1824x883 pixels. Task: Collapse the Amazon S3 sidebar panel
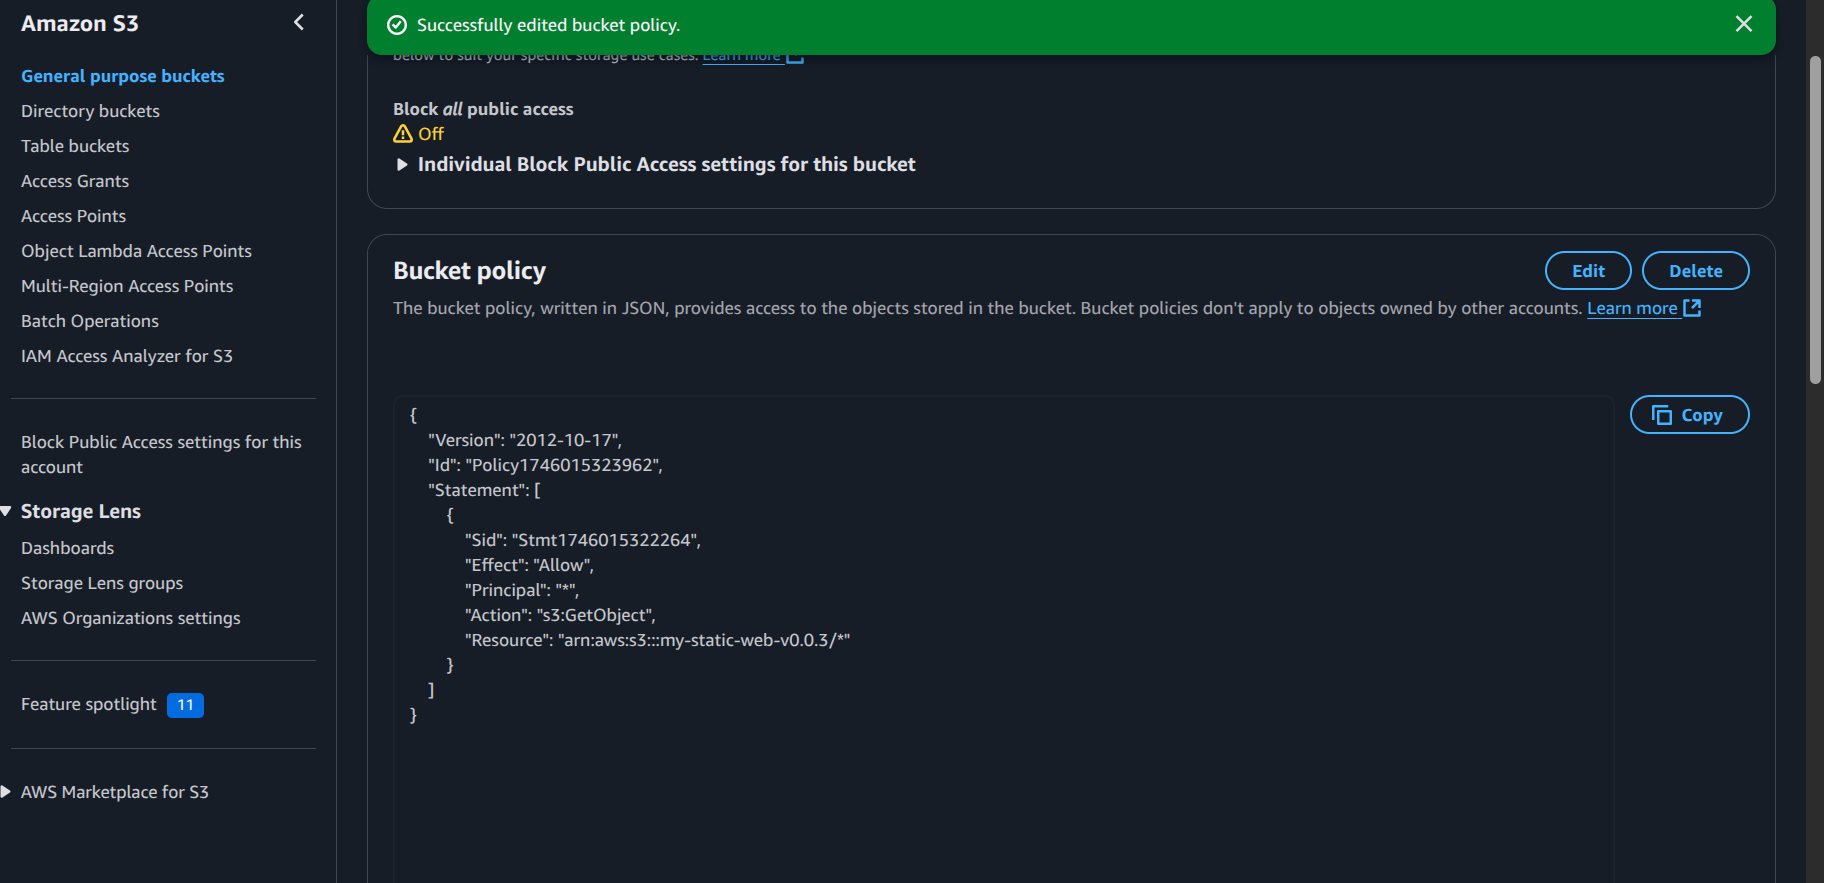point(299,22)
